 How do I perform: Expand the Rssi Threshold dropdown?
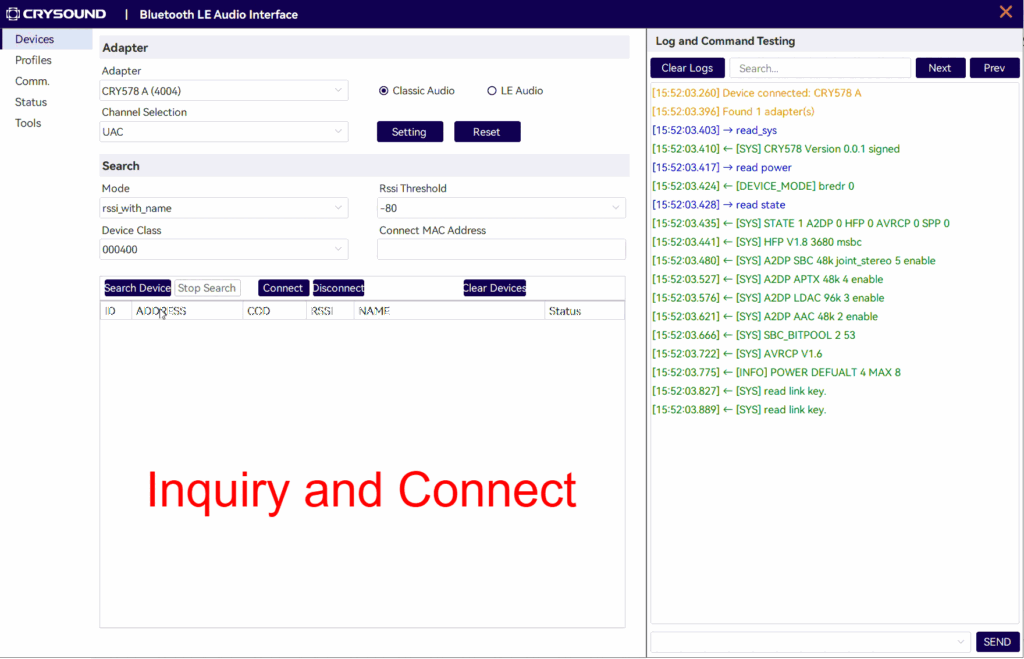click(x=501, y=208)
